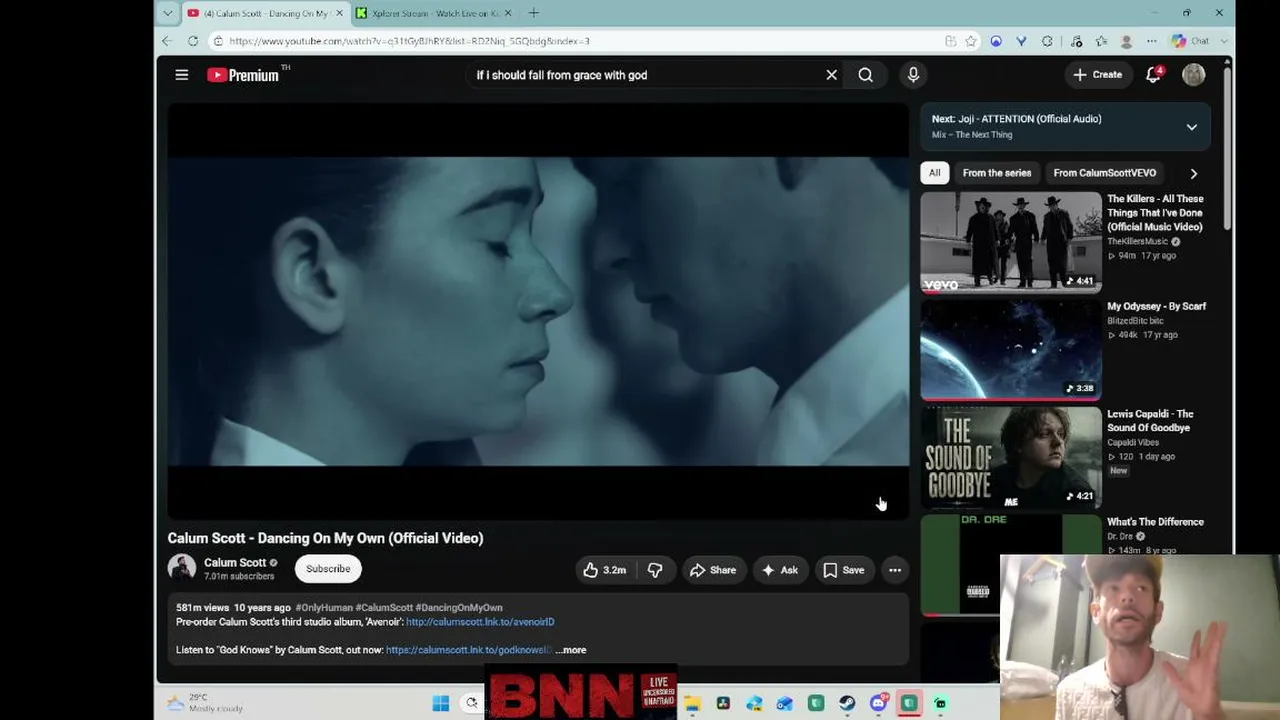This screenshot has width=1280, height=720.
Task: Open the godknows link in description
Action: [x=468, y=650]
